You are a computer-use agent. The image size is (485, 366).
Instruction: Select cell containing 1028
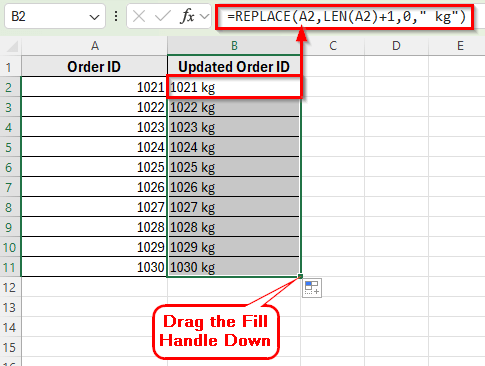coord(94,227)
